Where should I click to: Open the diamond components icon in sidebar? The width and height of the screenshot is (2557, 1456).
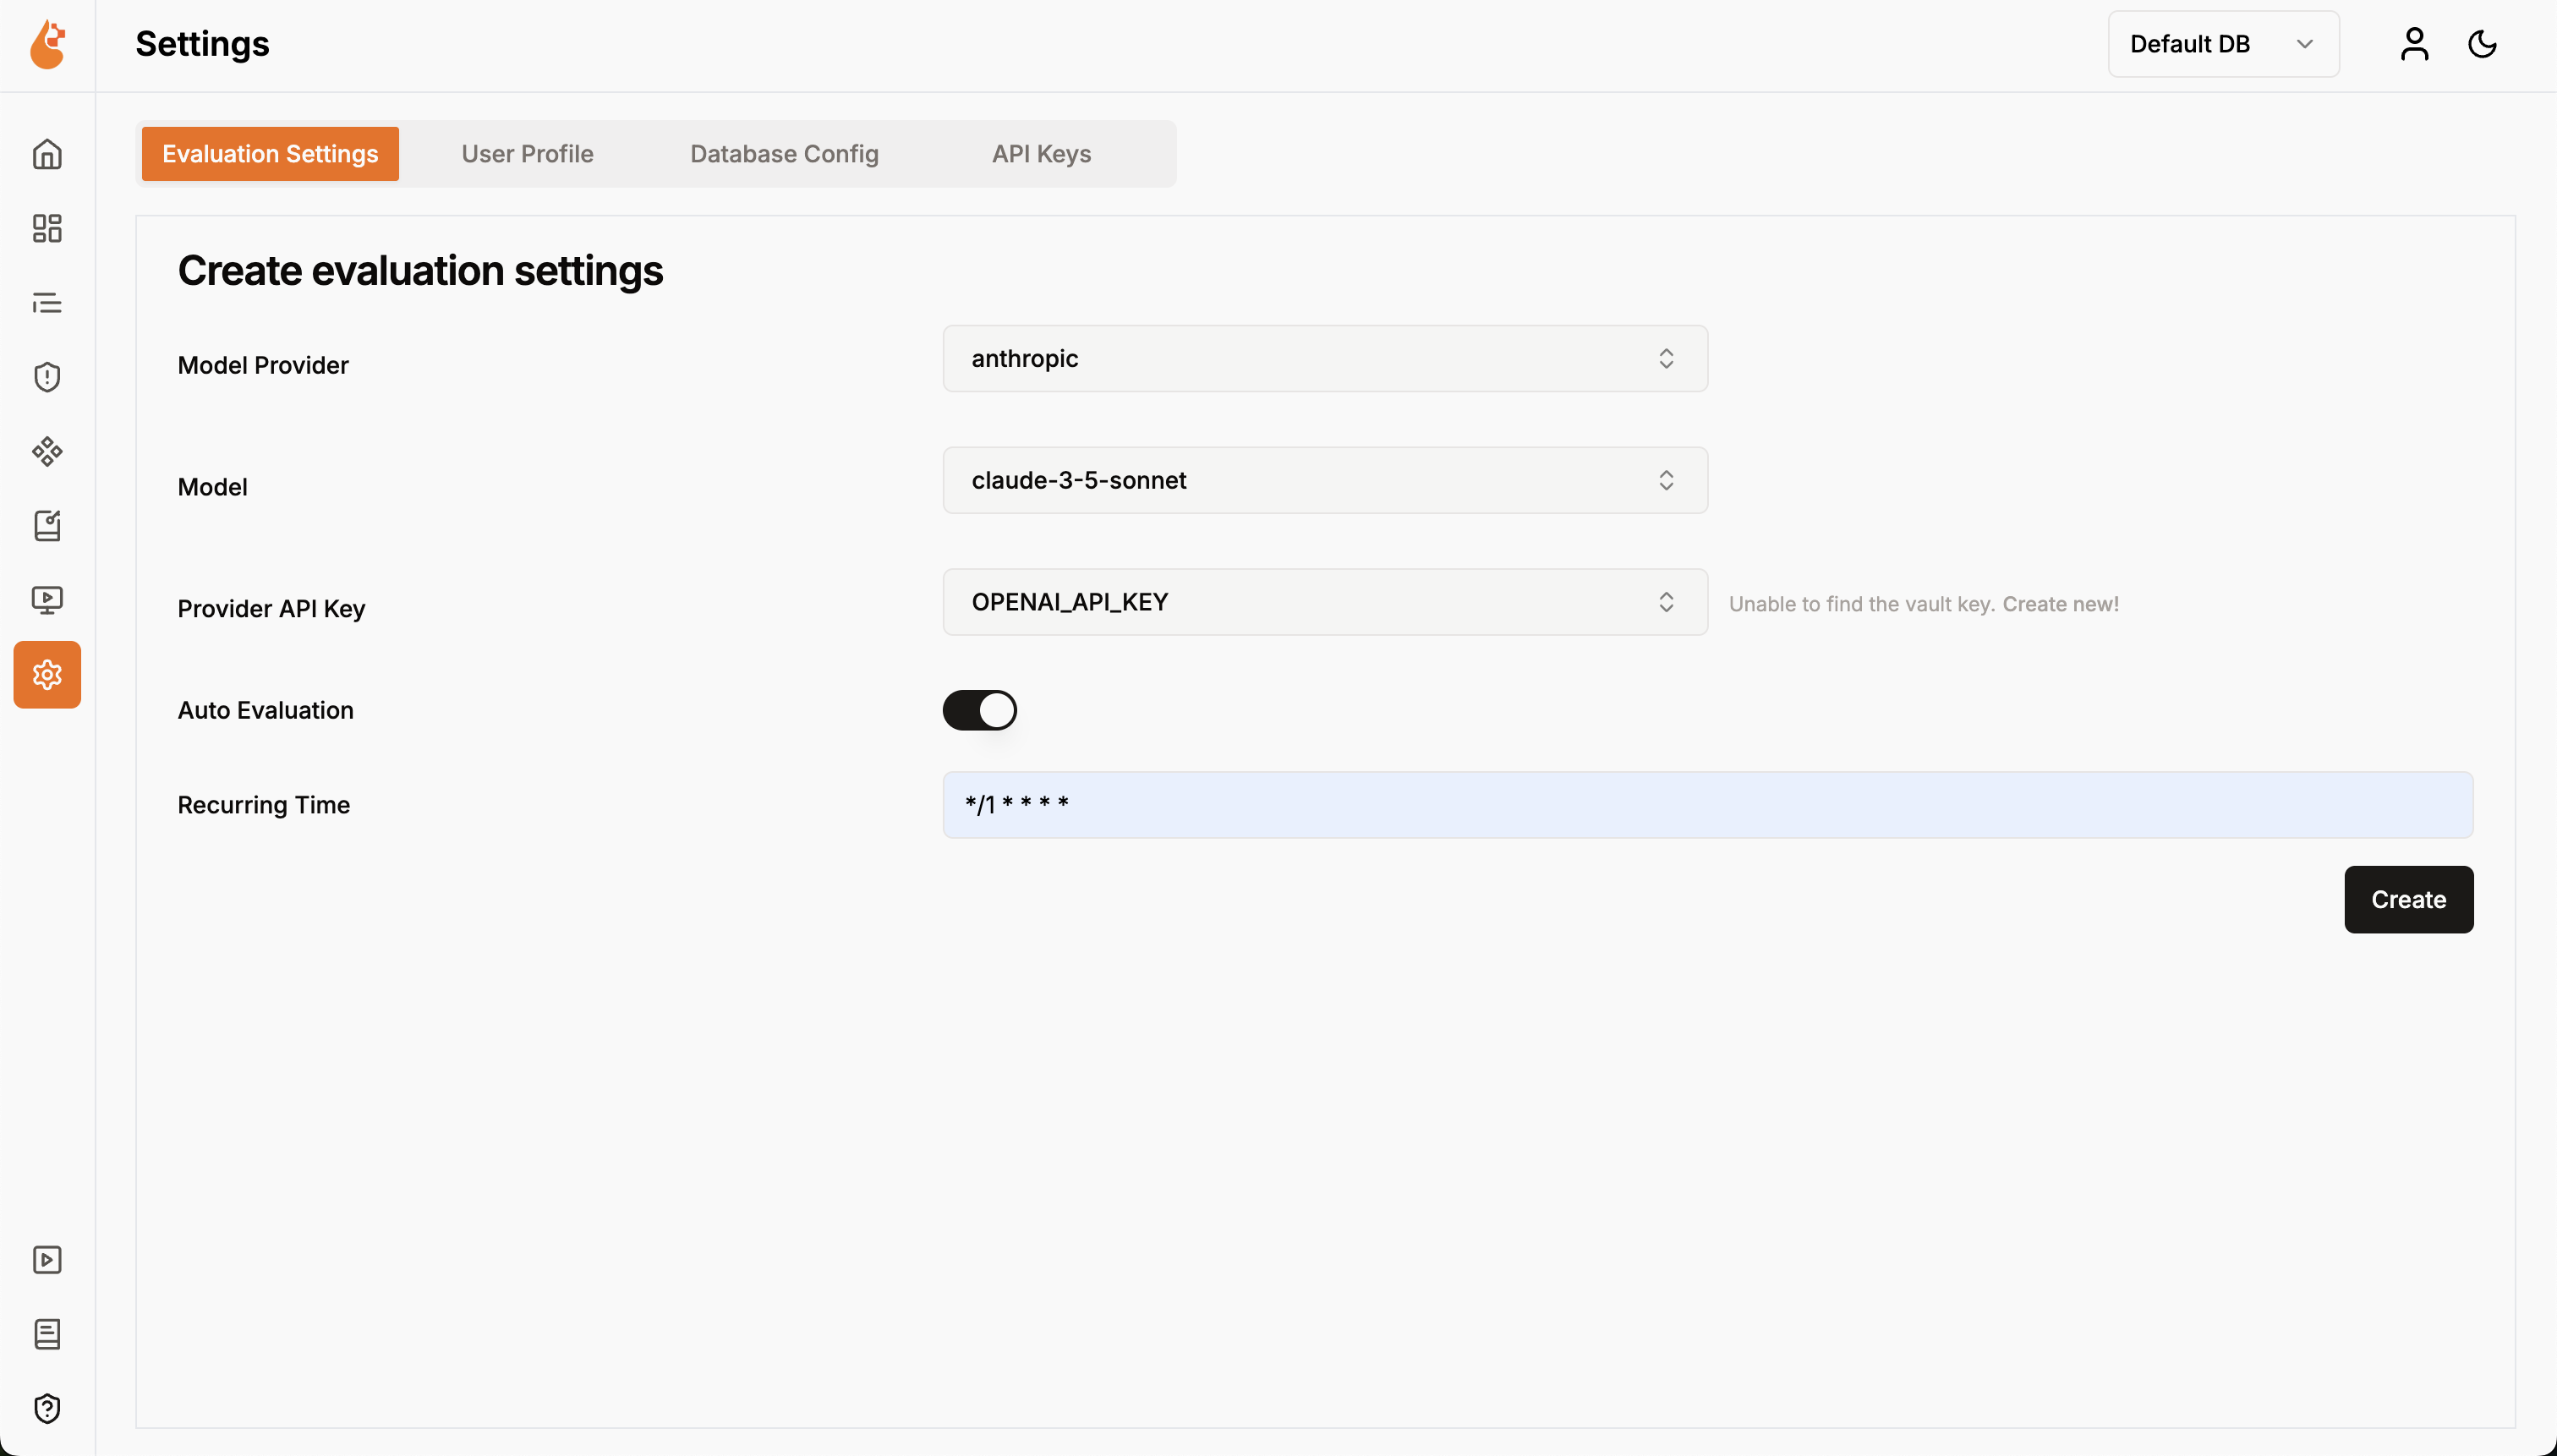(x=47, y=451)
